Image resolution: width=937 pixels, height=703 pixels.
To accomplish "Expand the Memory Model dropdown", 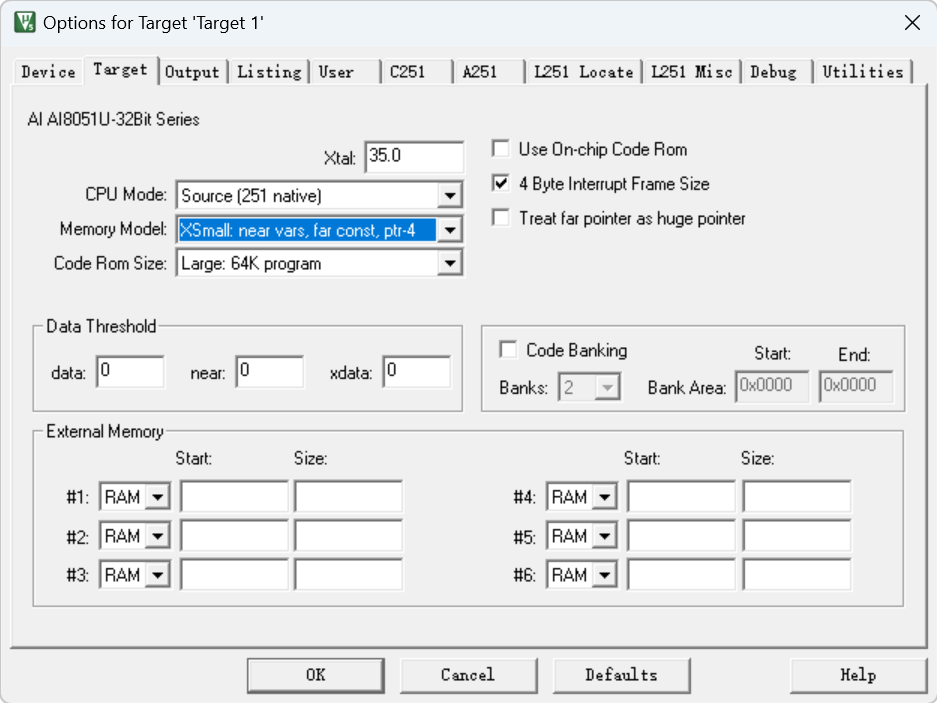I will pos(450,230).
